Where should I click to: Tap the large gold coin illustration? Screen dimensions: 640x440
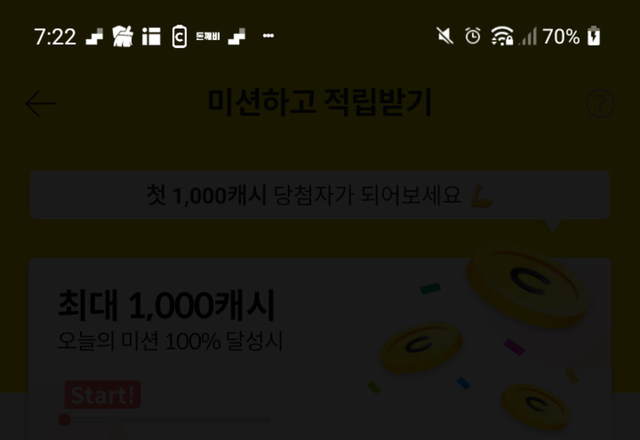528,286
